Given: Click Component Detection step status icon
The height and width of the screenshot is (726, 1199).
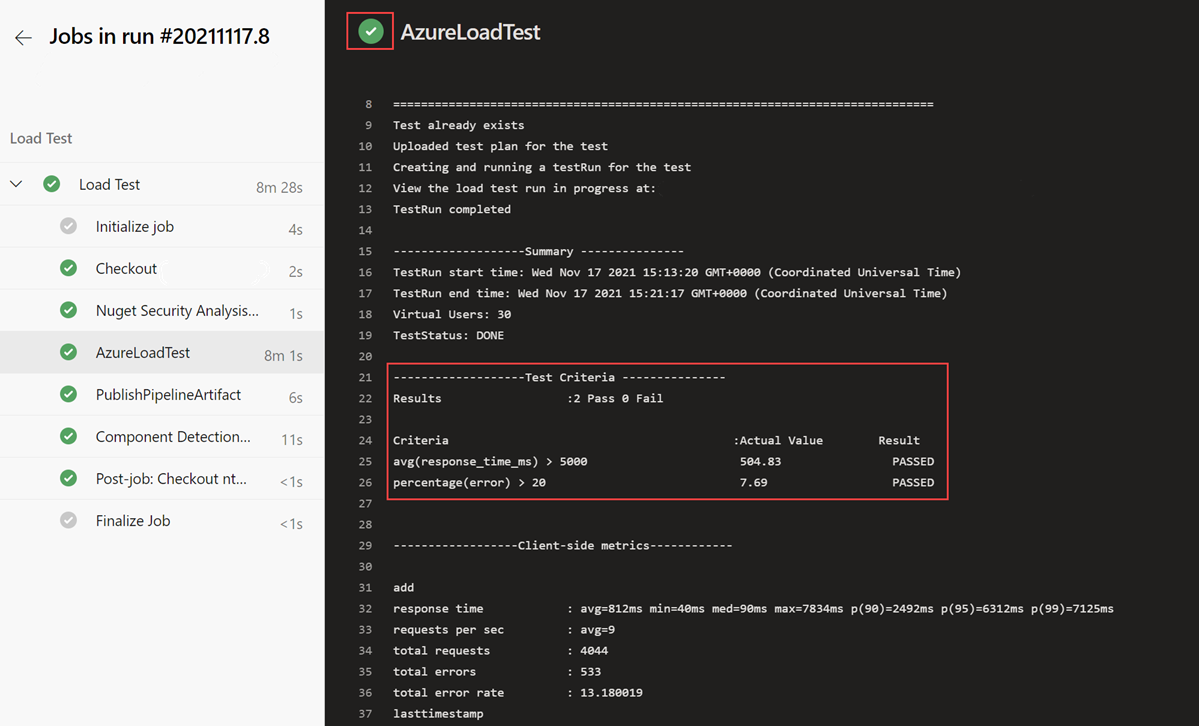Looking at the screenshot, I should pyautogui.click(x=68, y=436).
